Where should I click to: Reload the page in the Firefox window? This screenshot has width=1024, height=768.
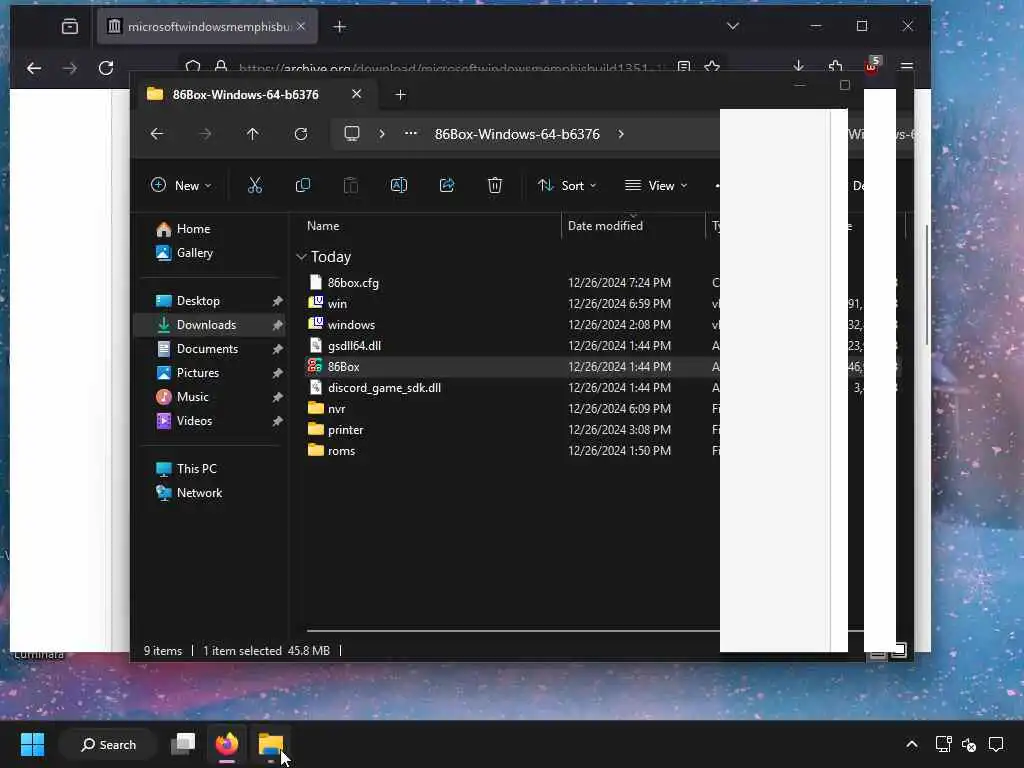tap(106, 68)
